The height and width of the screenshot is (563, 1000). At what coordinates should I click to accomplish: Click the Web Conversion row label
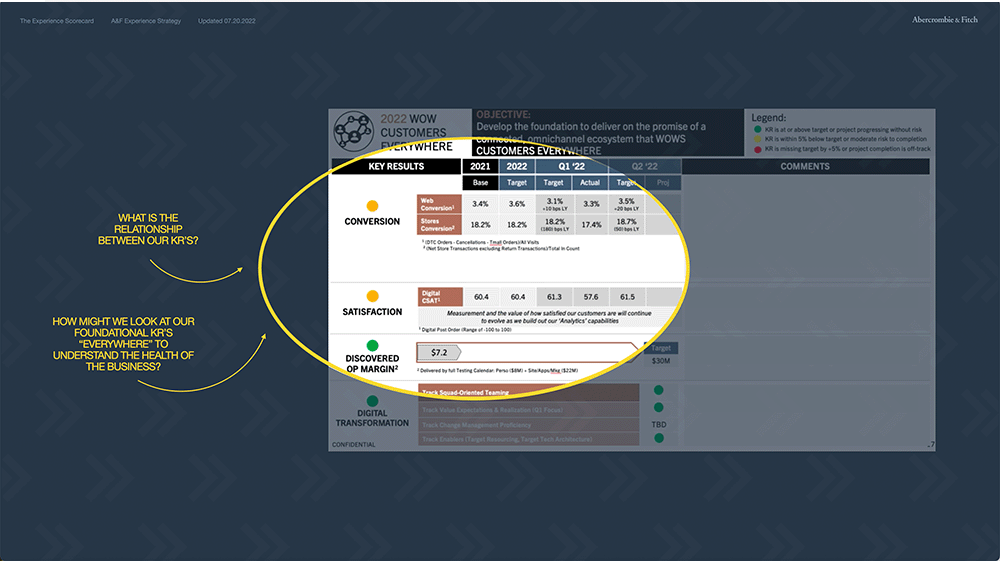(439, 204)
